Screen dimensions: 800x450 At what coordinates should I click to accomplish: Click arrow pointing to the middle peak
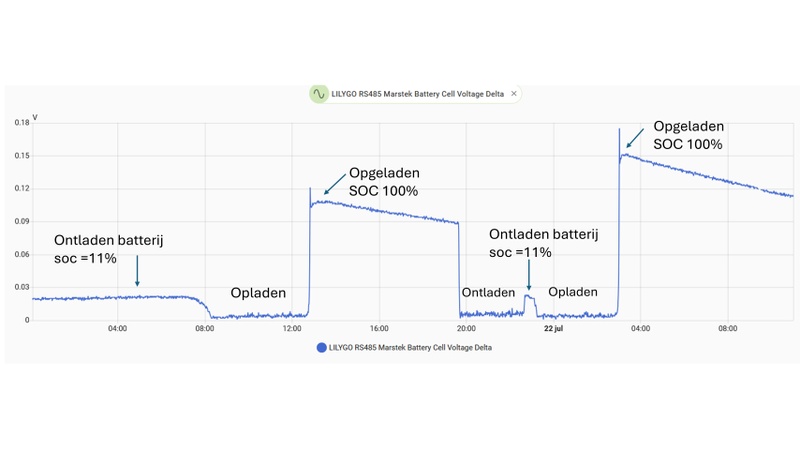click(332, 186)
